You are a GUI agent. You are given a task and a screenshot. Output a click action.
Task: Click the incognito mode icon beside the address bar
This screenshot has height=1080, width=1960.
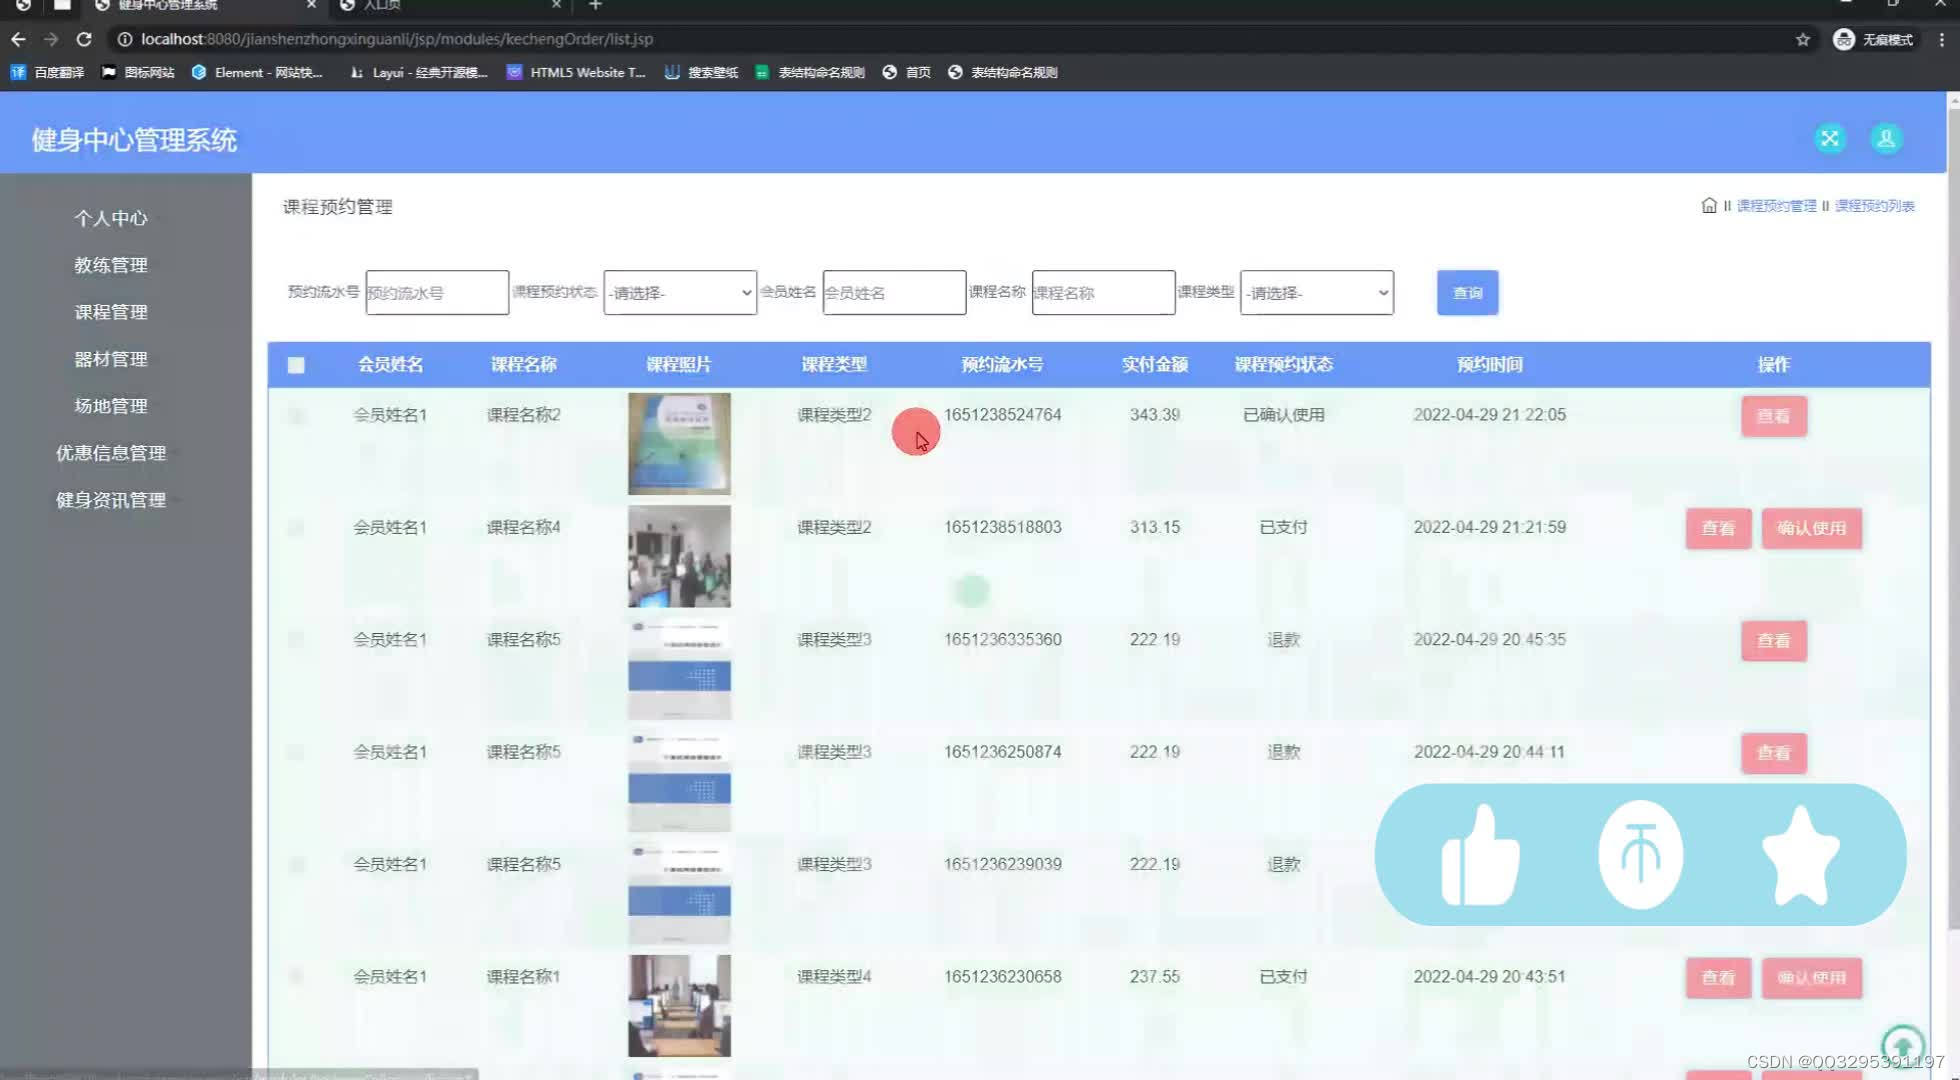tap(1843, 39)
